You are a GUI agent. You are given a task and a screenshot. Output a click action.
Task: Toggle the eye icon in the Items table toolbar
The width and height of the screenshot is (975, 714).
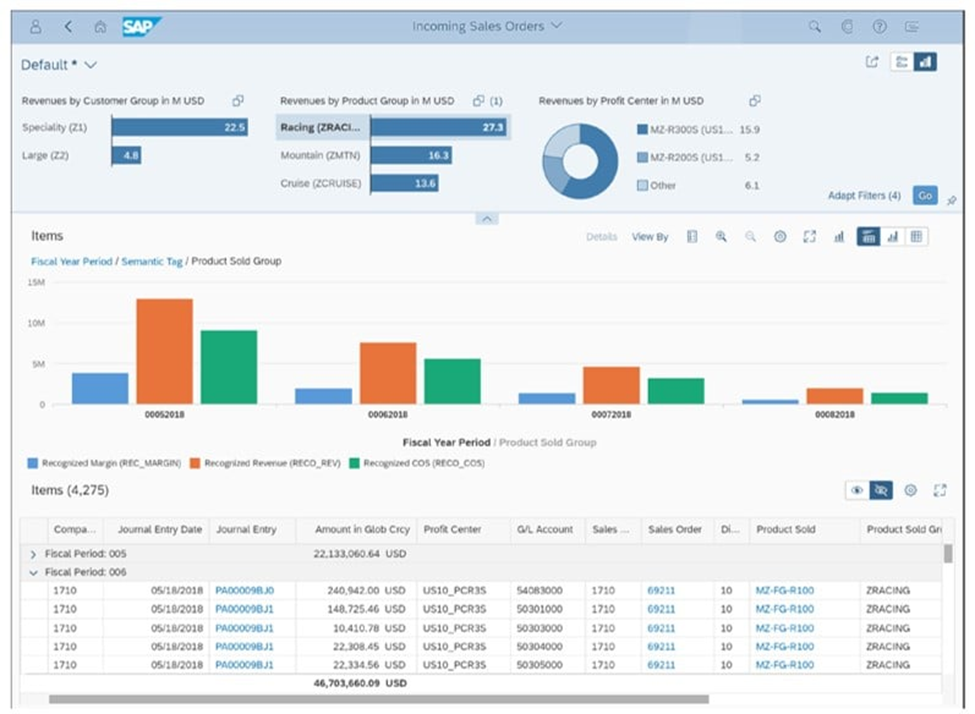pyautogui.click(x=857, y=490)
